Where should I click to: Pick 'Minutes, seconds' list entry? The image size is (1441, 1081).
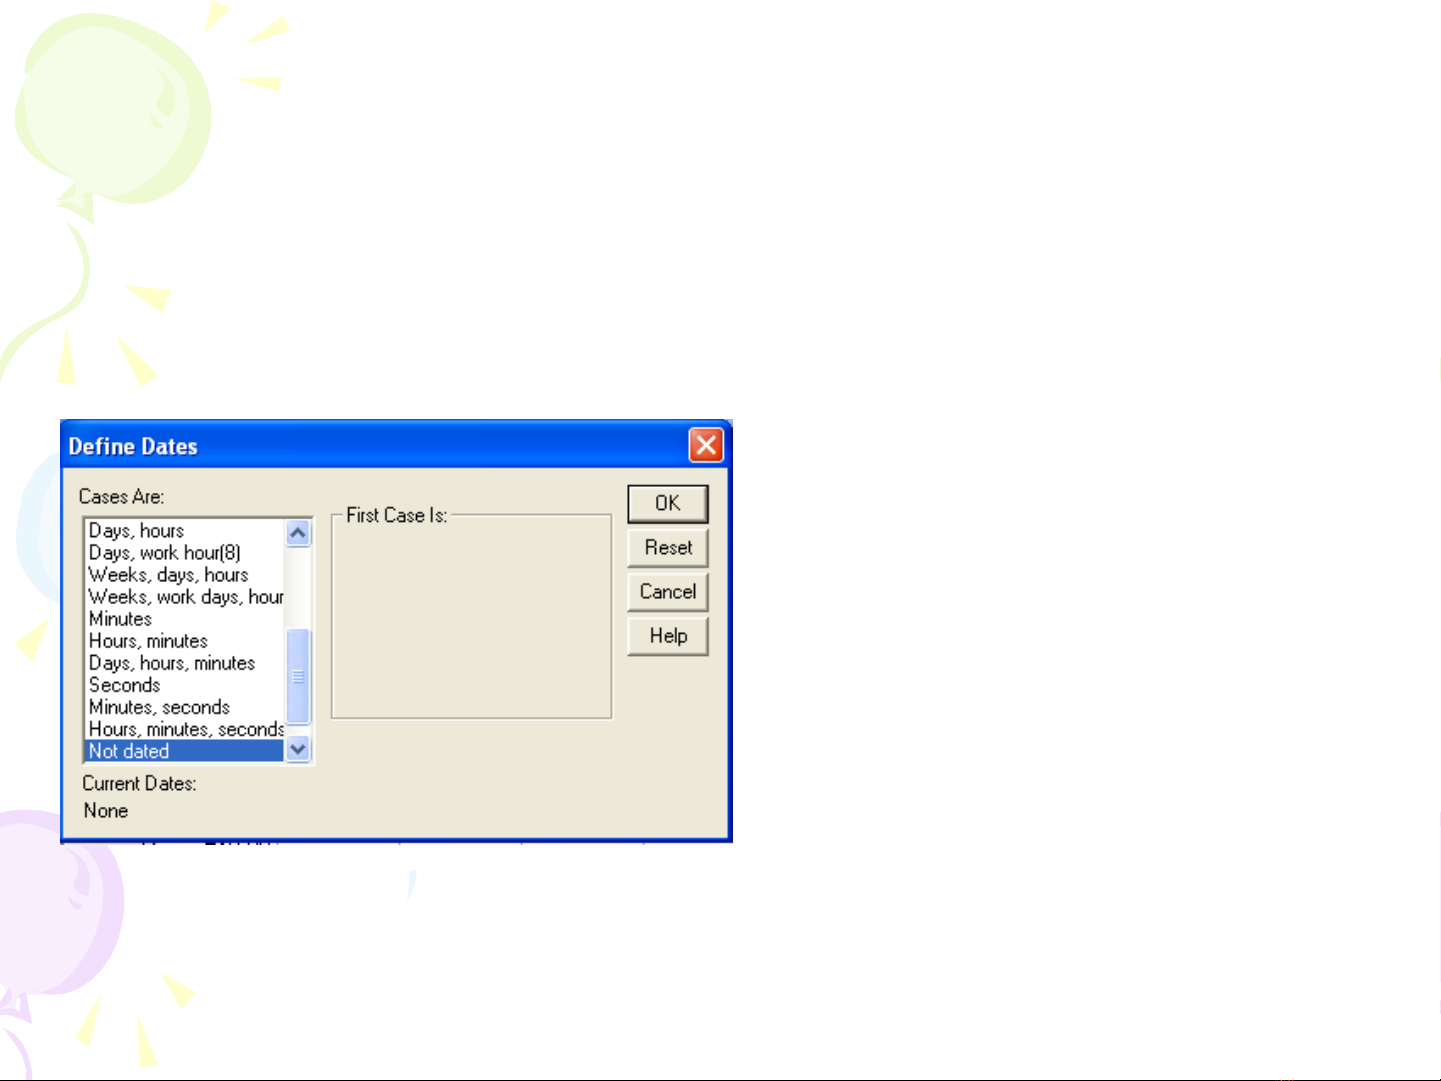tap(159, 707)
